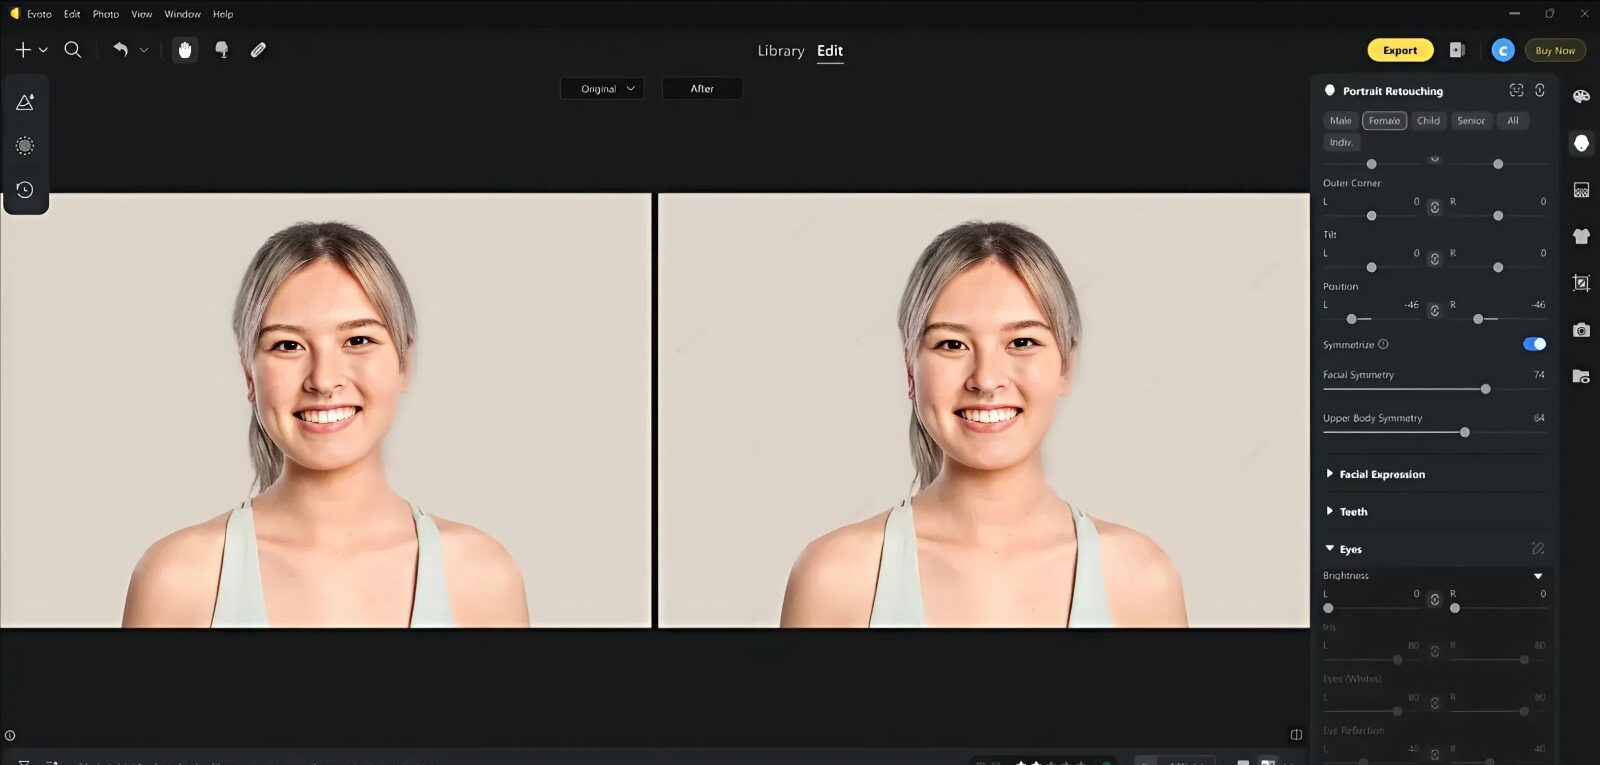Click the After label button
The width and height of the screenshot is (1600, 765).
tap(702, 89)
